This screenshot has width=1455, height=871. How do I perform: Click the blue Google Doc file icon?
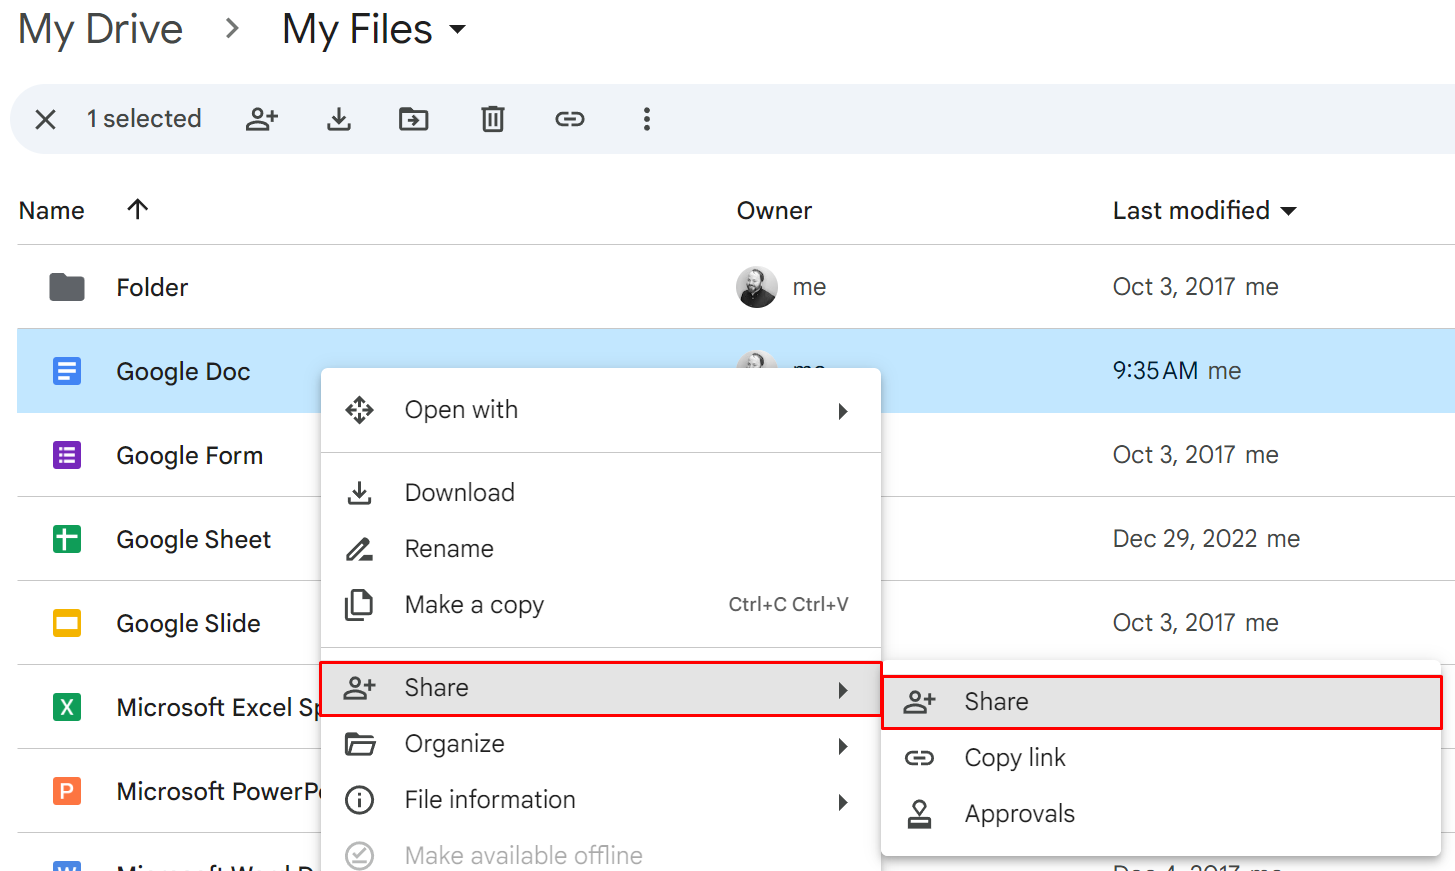[x=67, y=371]
